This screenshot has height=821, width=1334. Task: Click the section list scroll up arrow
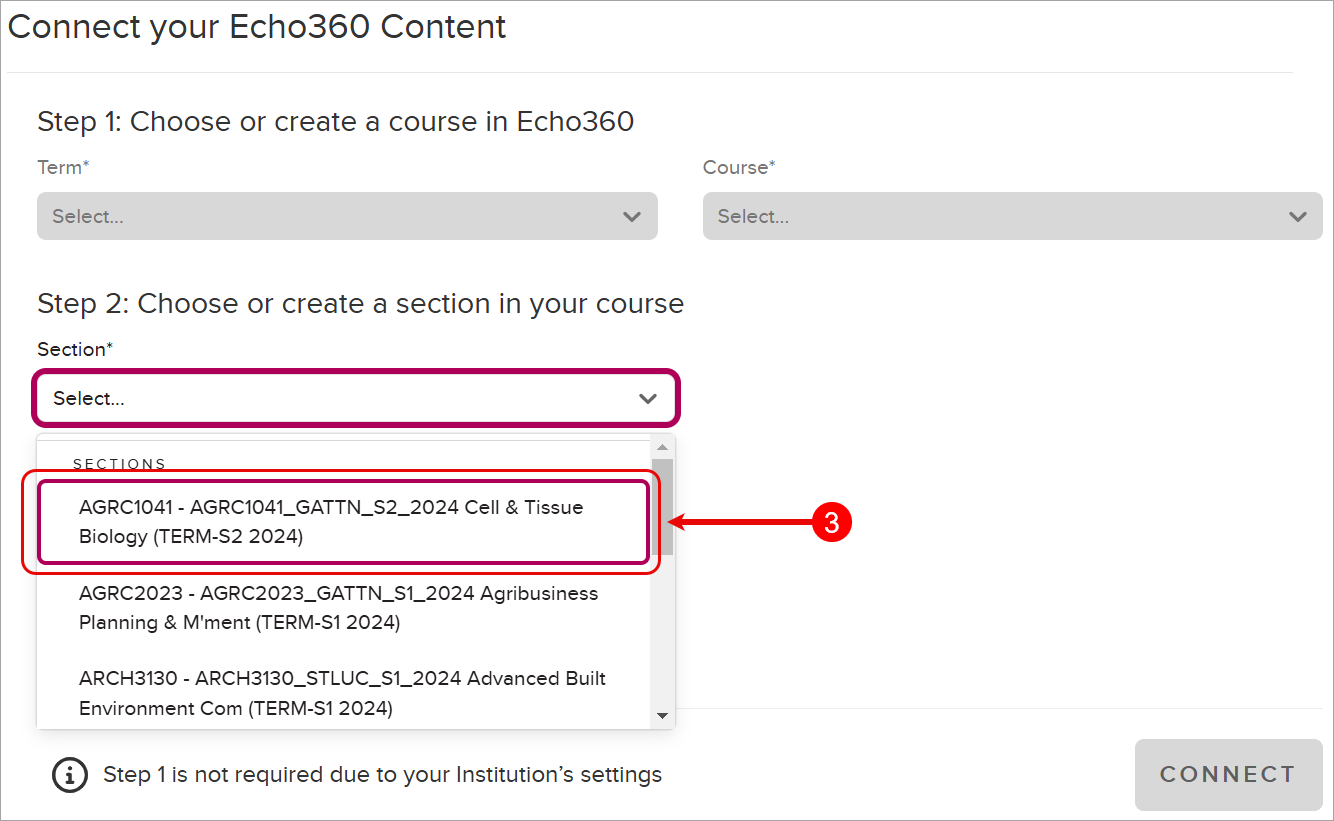[x=662, y=447]
